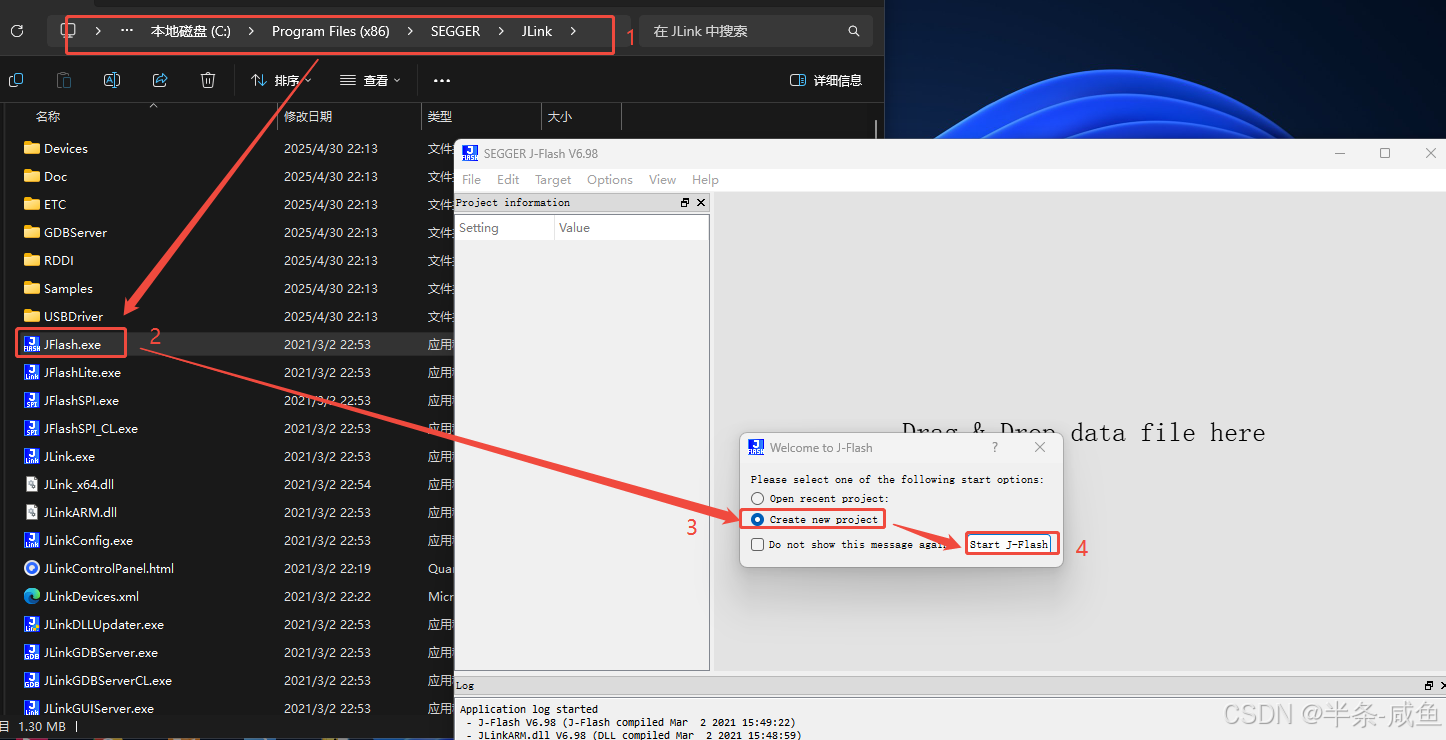Image resolution: width=1446 pixels, height=740 pixels.
Task: Click the JLinkConfig.exe file icon
Action: point(32,540)
